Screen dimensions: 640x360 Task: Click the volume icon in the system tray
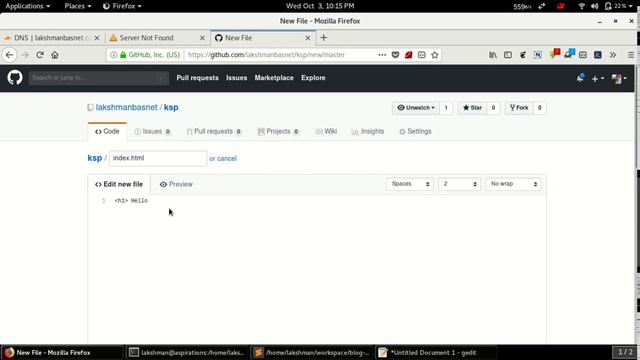click(x=594, y=6)
